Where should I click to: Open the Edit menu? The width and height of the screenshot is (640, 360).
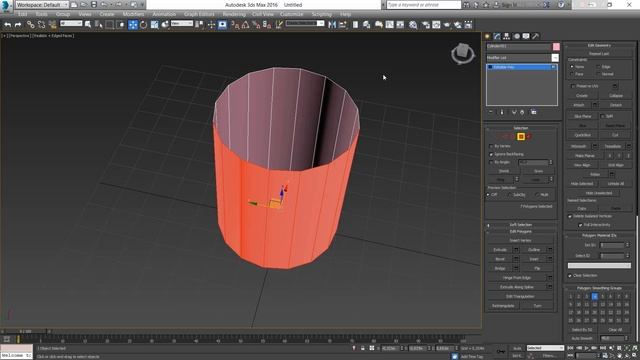[23, 14]
